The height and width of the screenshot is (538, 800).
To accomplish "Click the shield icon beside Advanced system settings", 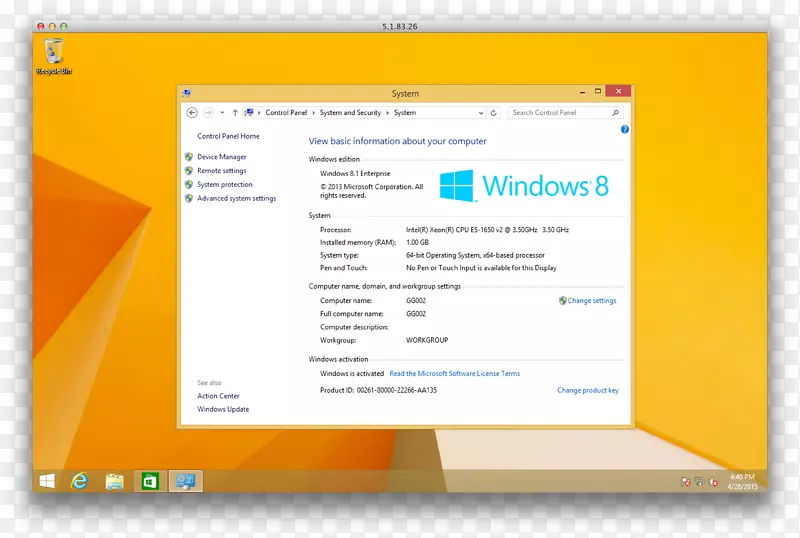I will [x=189, y=198].
